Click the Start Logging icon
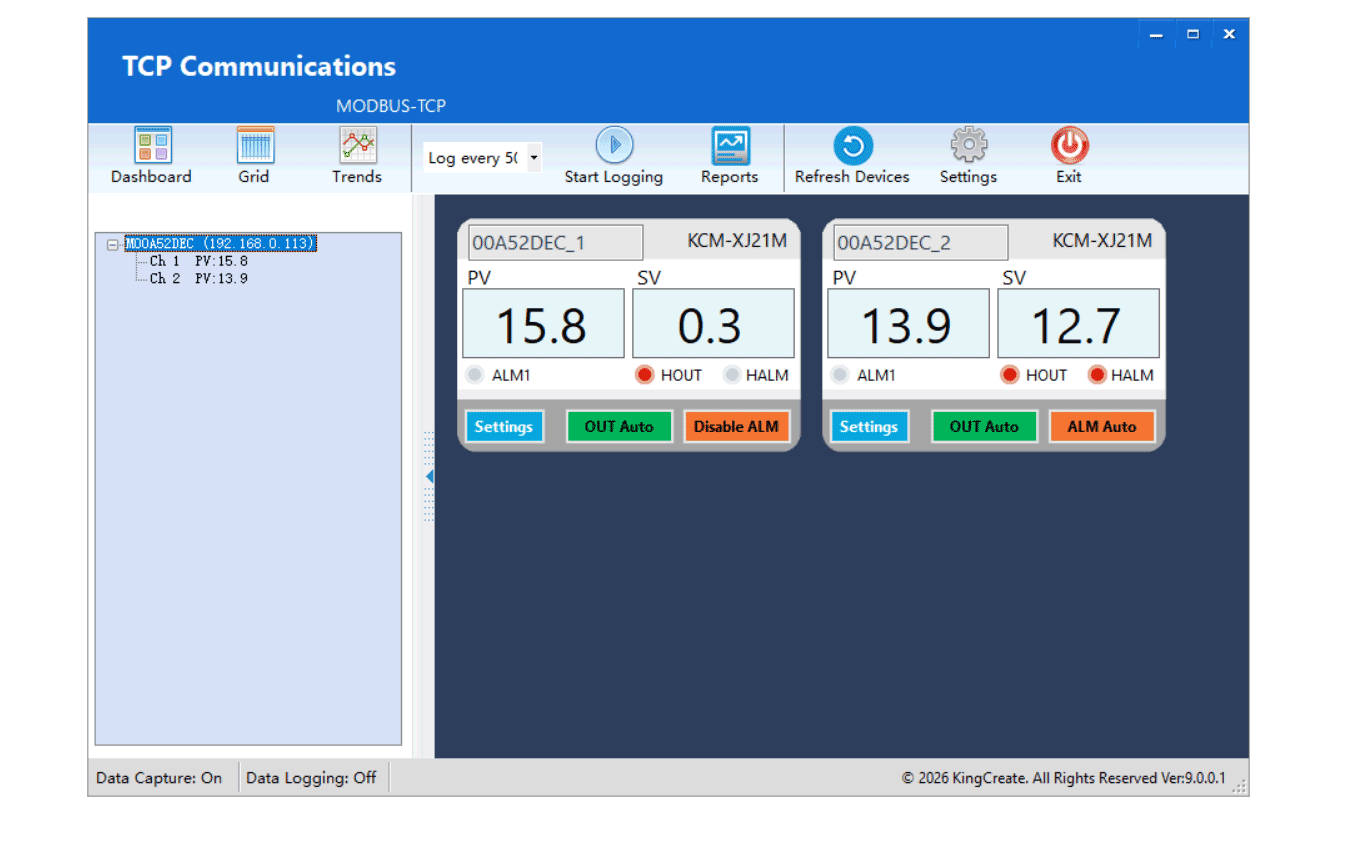 [613, 145]
